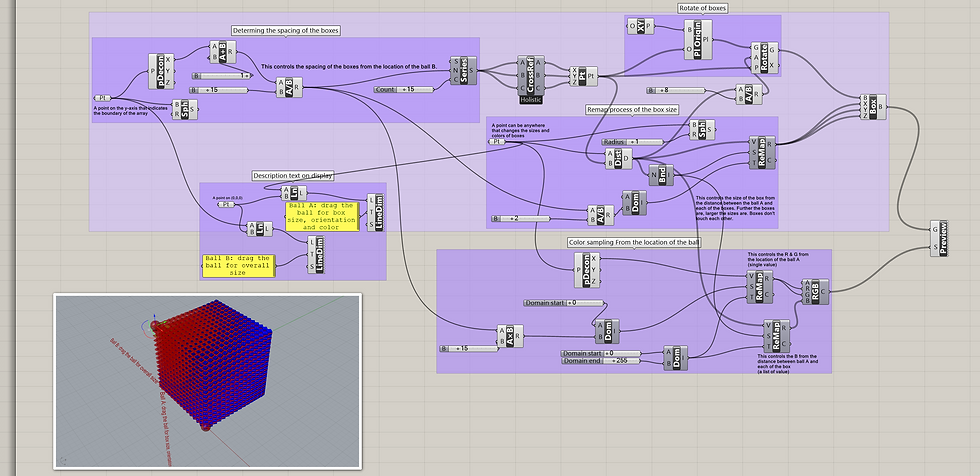This screenshot has height=476, width=980.
Task: Select the pDecon component in spacing group
Action: [162, 71]
